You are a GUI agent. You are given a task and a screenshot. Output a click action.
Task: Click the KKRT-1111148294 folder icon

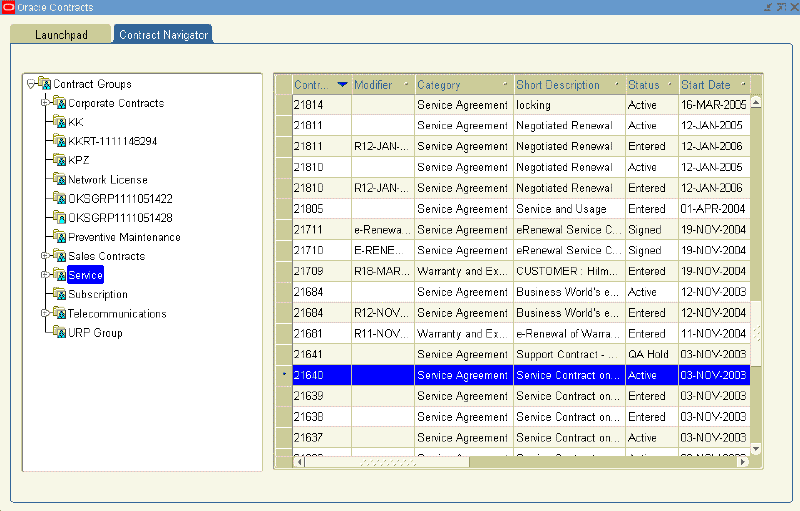pyautogui.click(x=60, y=141)
